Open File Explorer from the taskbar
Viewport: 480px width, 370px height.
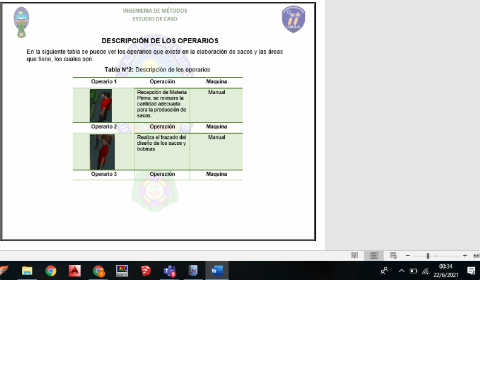click(27, 271)
